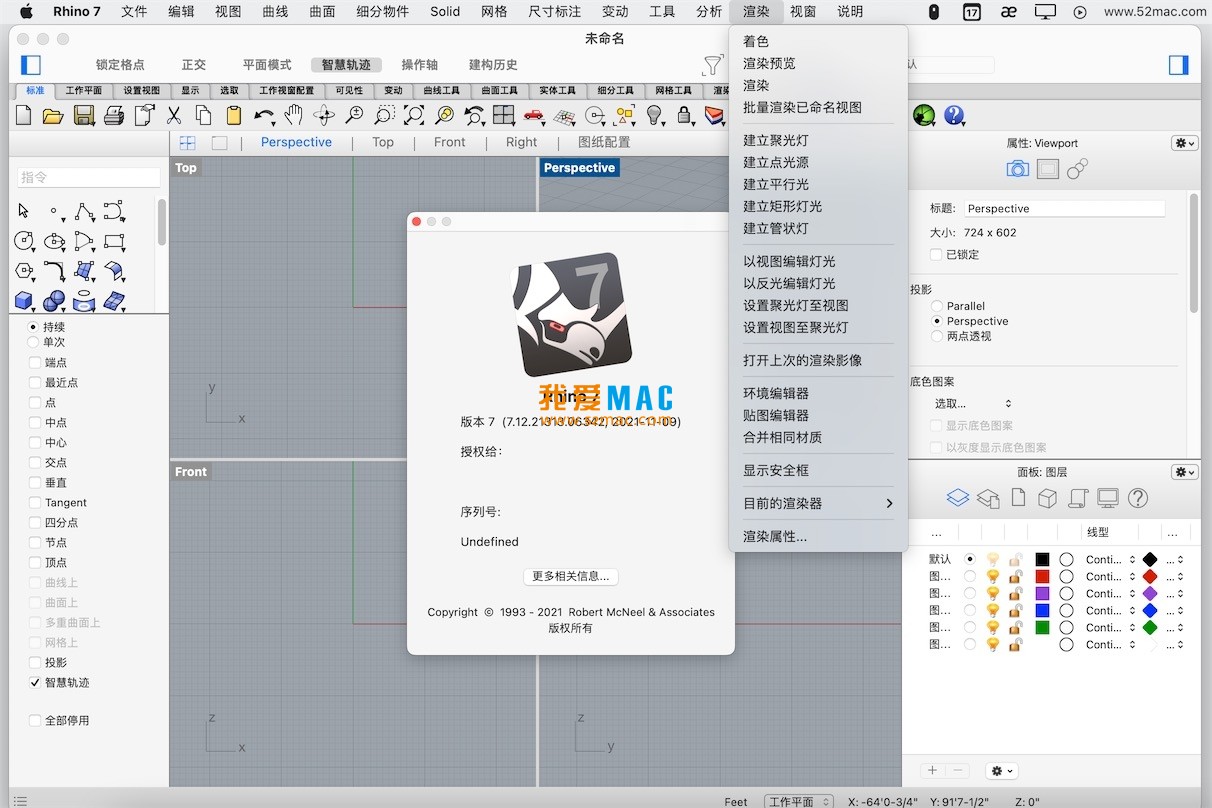The height and width of the screenshot is (808, 1212).
Task: Toggle the 默认 layer lightbulb visibility
Action: [x=992, y=560]
